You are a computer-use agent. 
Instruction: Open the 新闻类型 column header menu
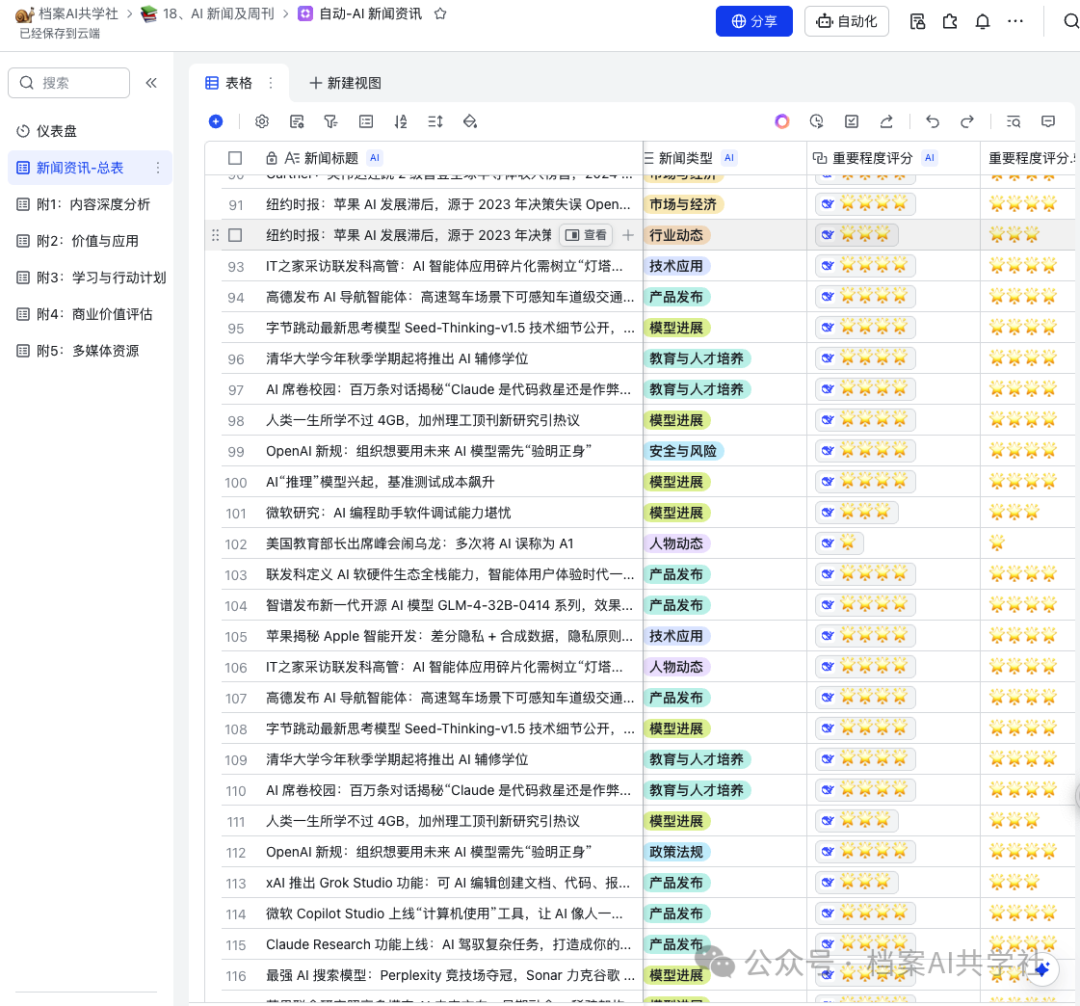(725, 158)
